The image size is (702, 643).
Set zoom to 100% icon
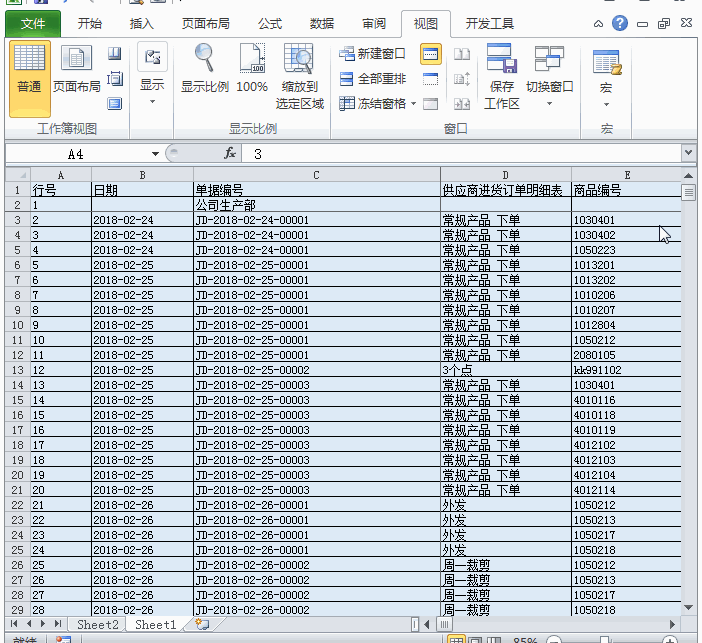252,69
